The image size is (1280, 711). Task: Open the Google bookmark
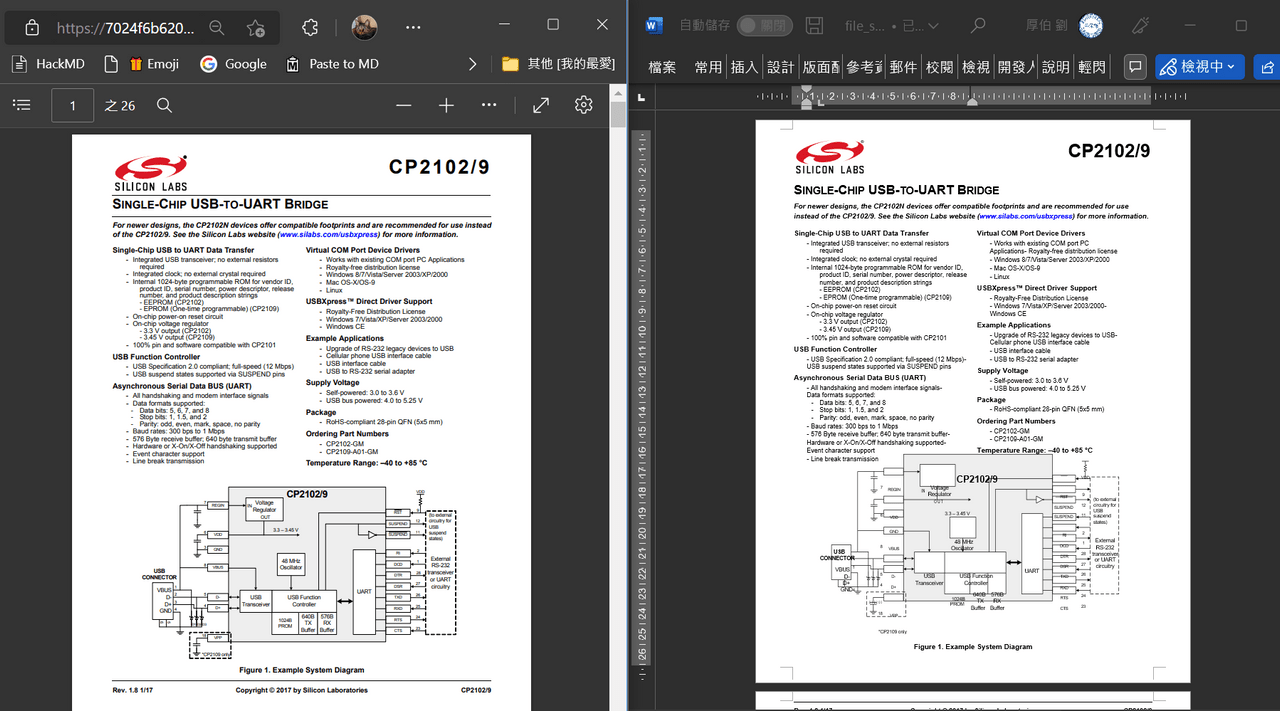pos(233,64)
